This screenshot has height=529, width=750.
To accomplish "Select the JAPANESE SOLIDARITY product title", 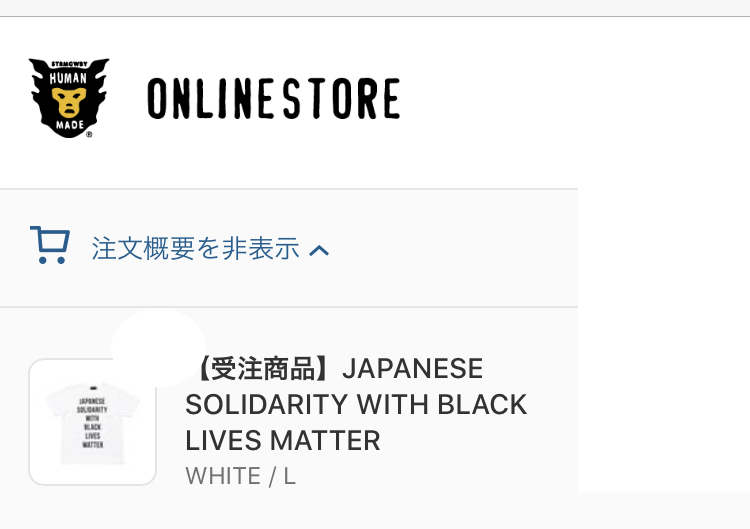I will (356, 404).
